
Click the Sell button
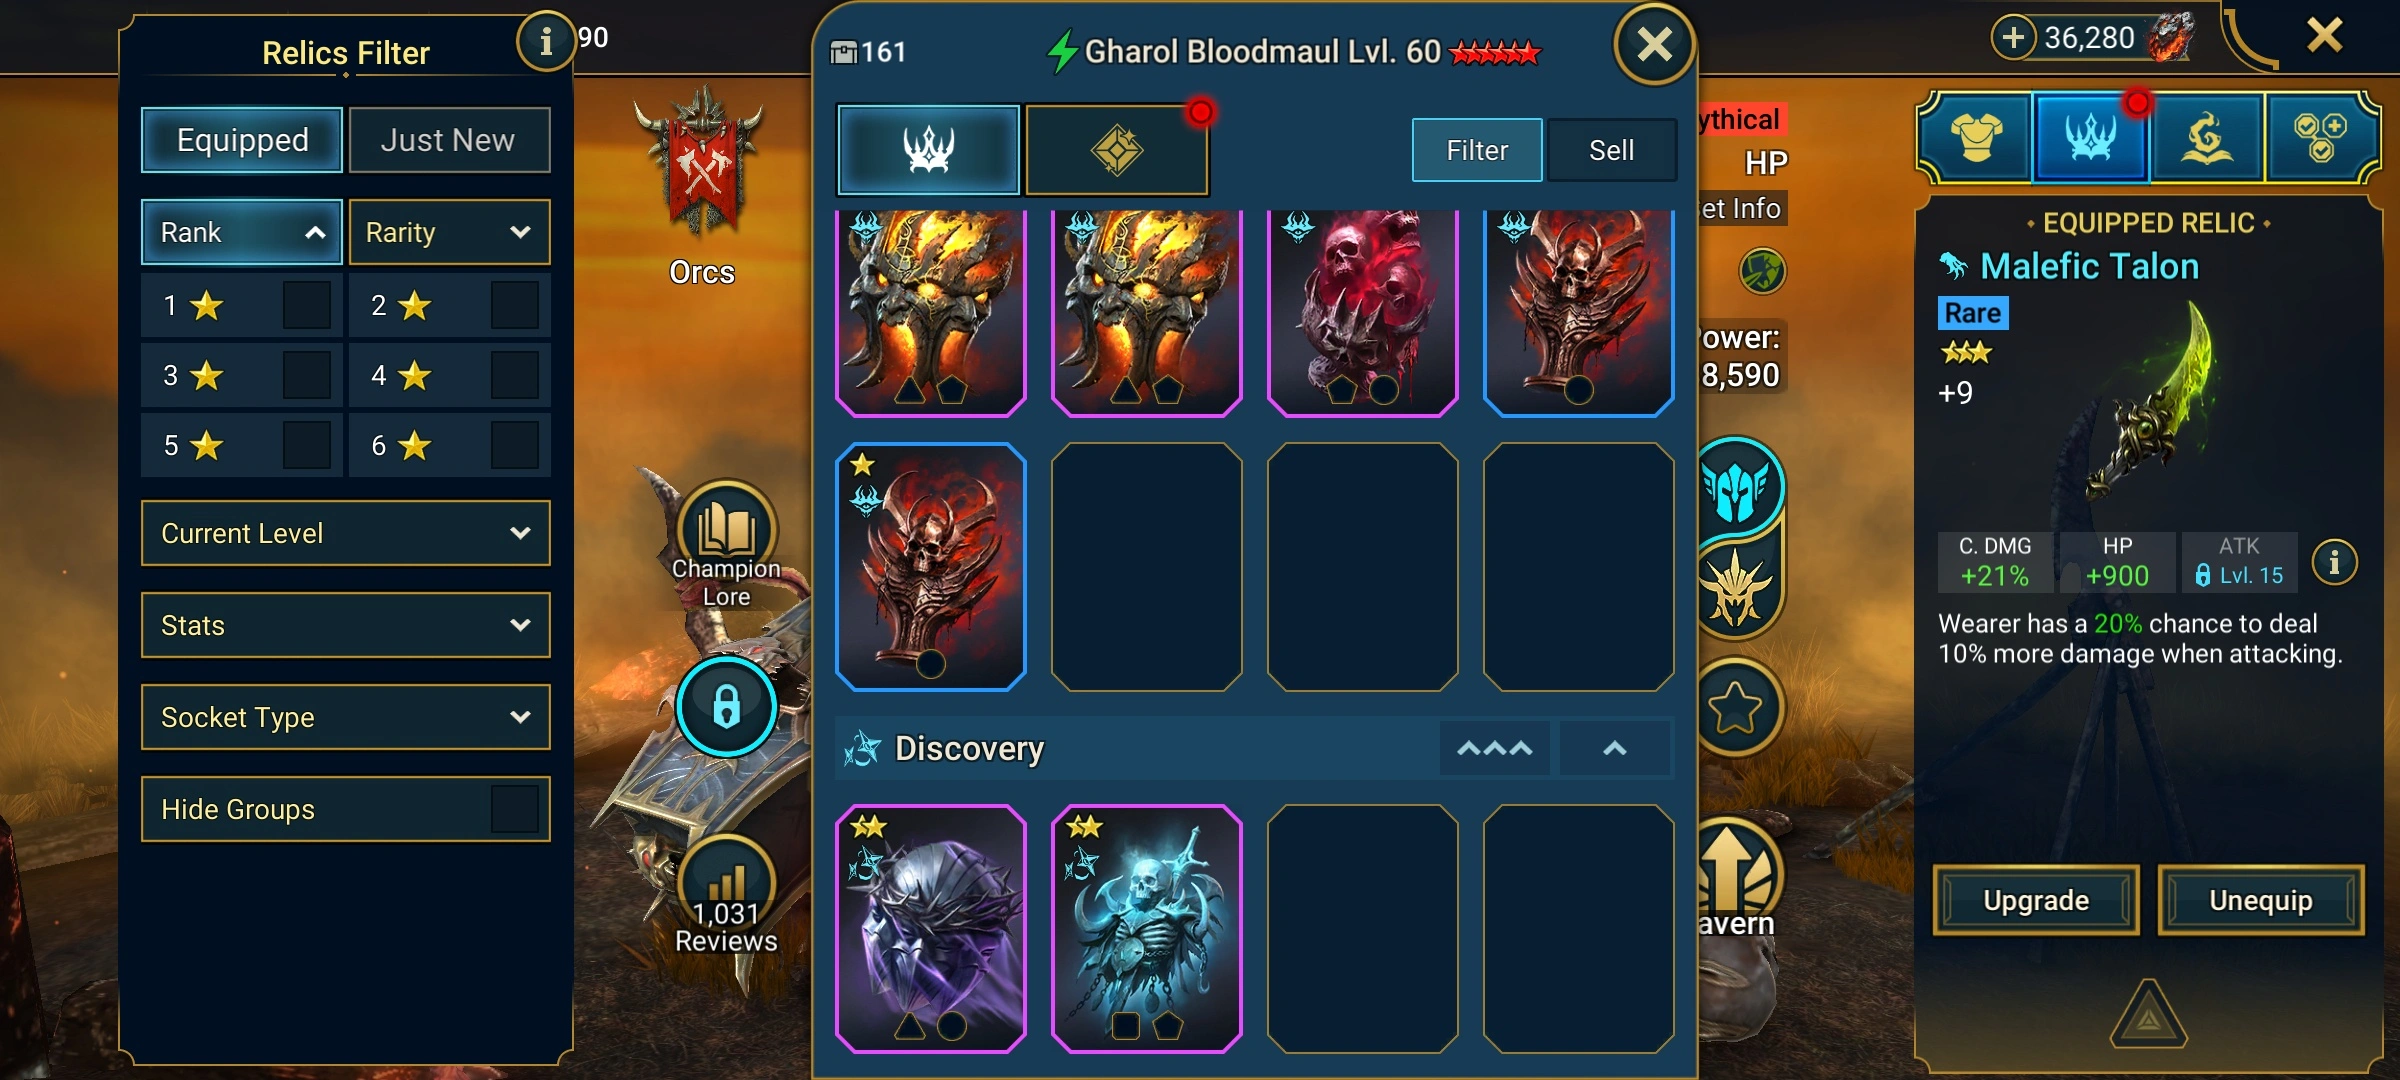[1611, 150]
